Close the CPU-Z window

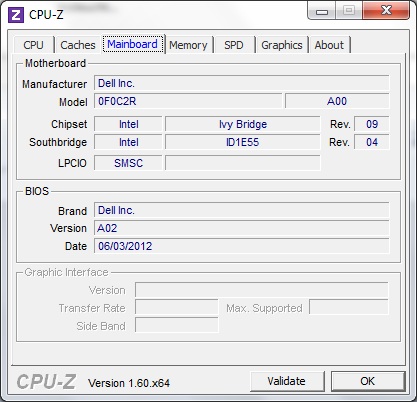386,11
